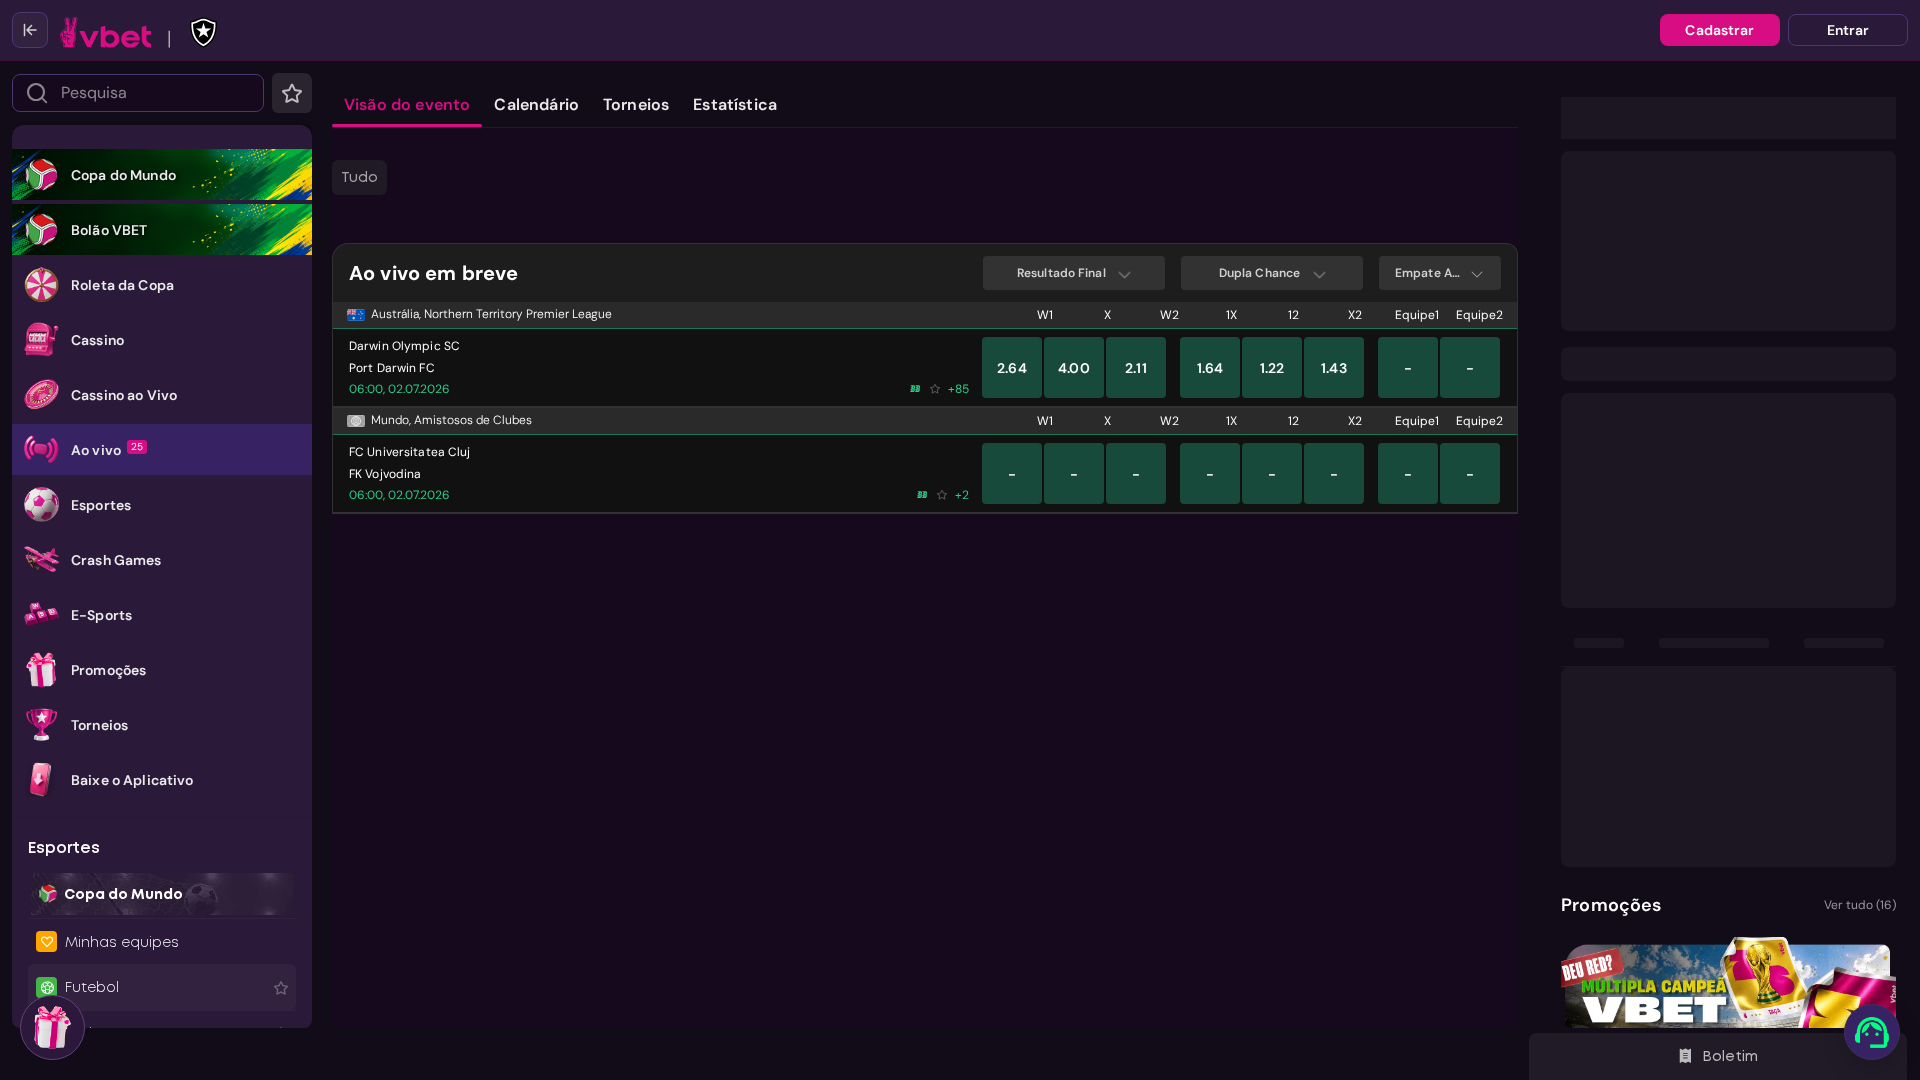Click the Pesquisa search field
The width and height of the screenshot is (1920, 1080).
[x=138, y=93]
